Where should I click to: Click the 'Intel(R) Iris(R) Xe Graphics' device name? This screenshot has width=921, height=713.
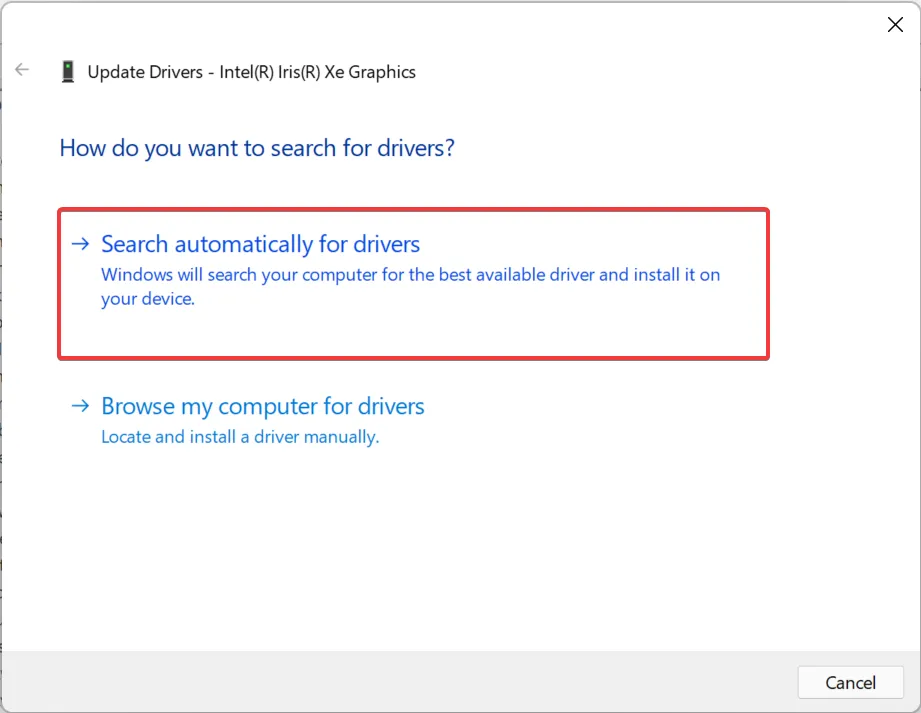click(x=318, y=72)
